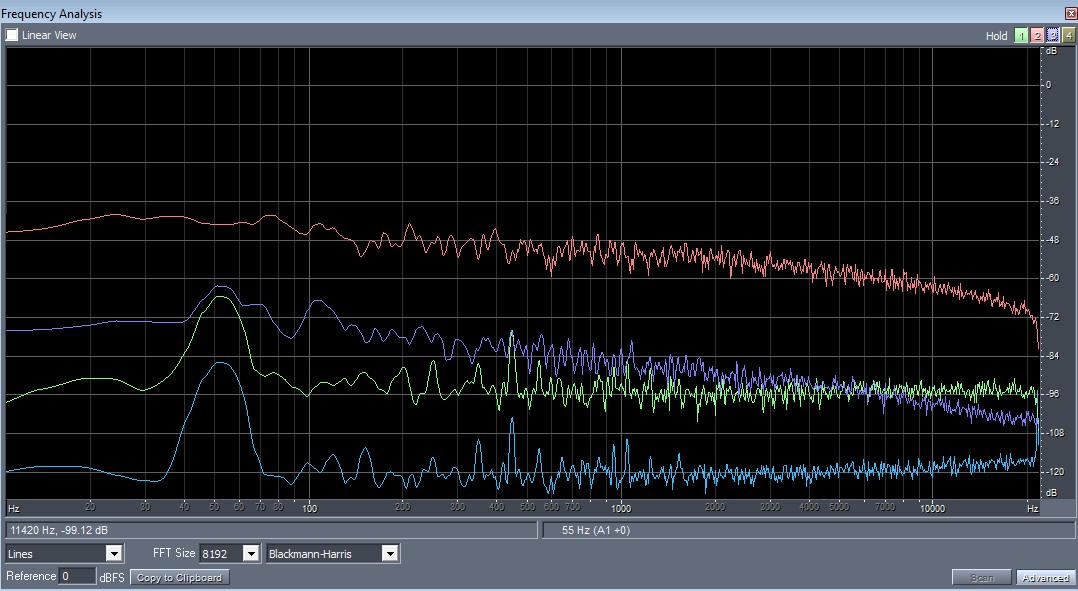Click the 1000 Hz axis label
1078x591 pixels.
pos(621,509)
